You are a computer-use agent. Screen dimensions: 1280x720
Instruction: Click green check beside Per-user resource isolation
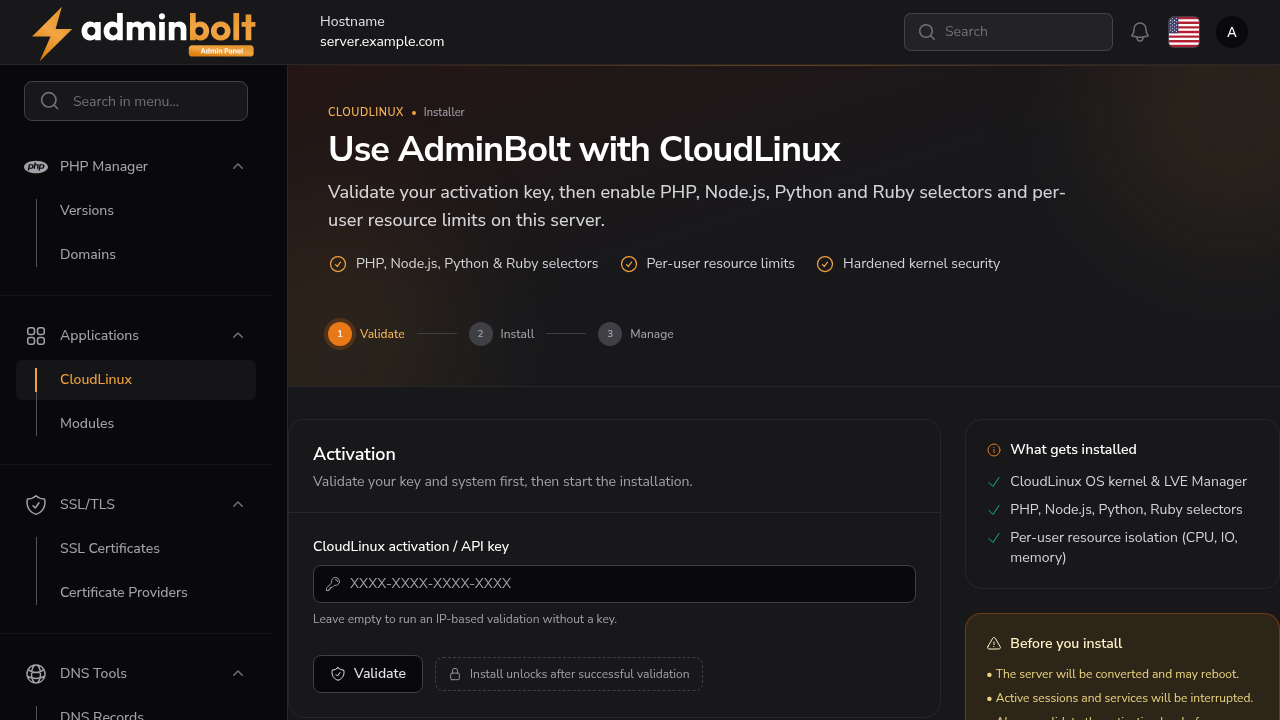pyautogui.click(x=994, y=538)
